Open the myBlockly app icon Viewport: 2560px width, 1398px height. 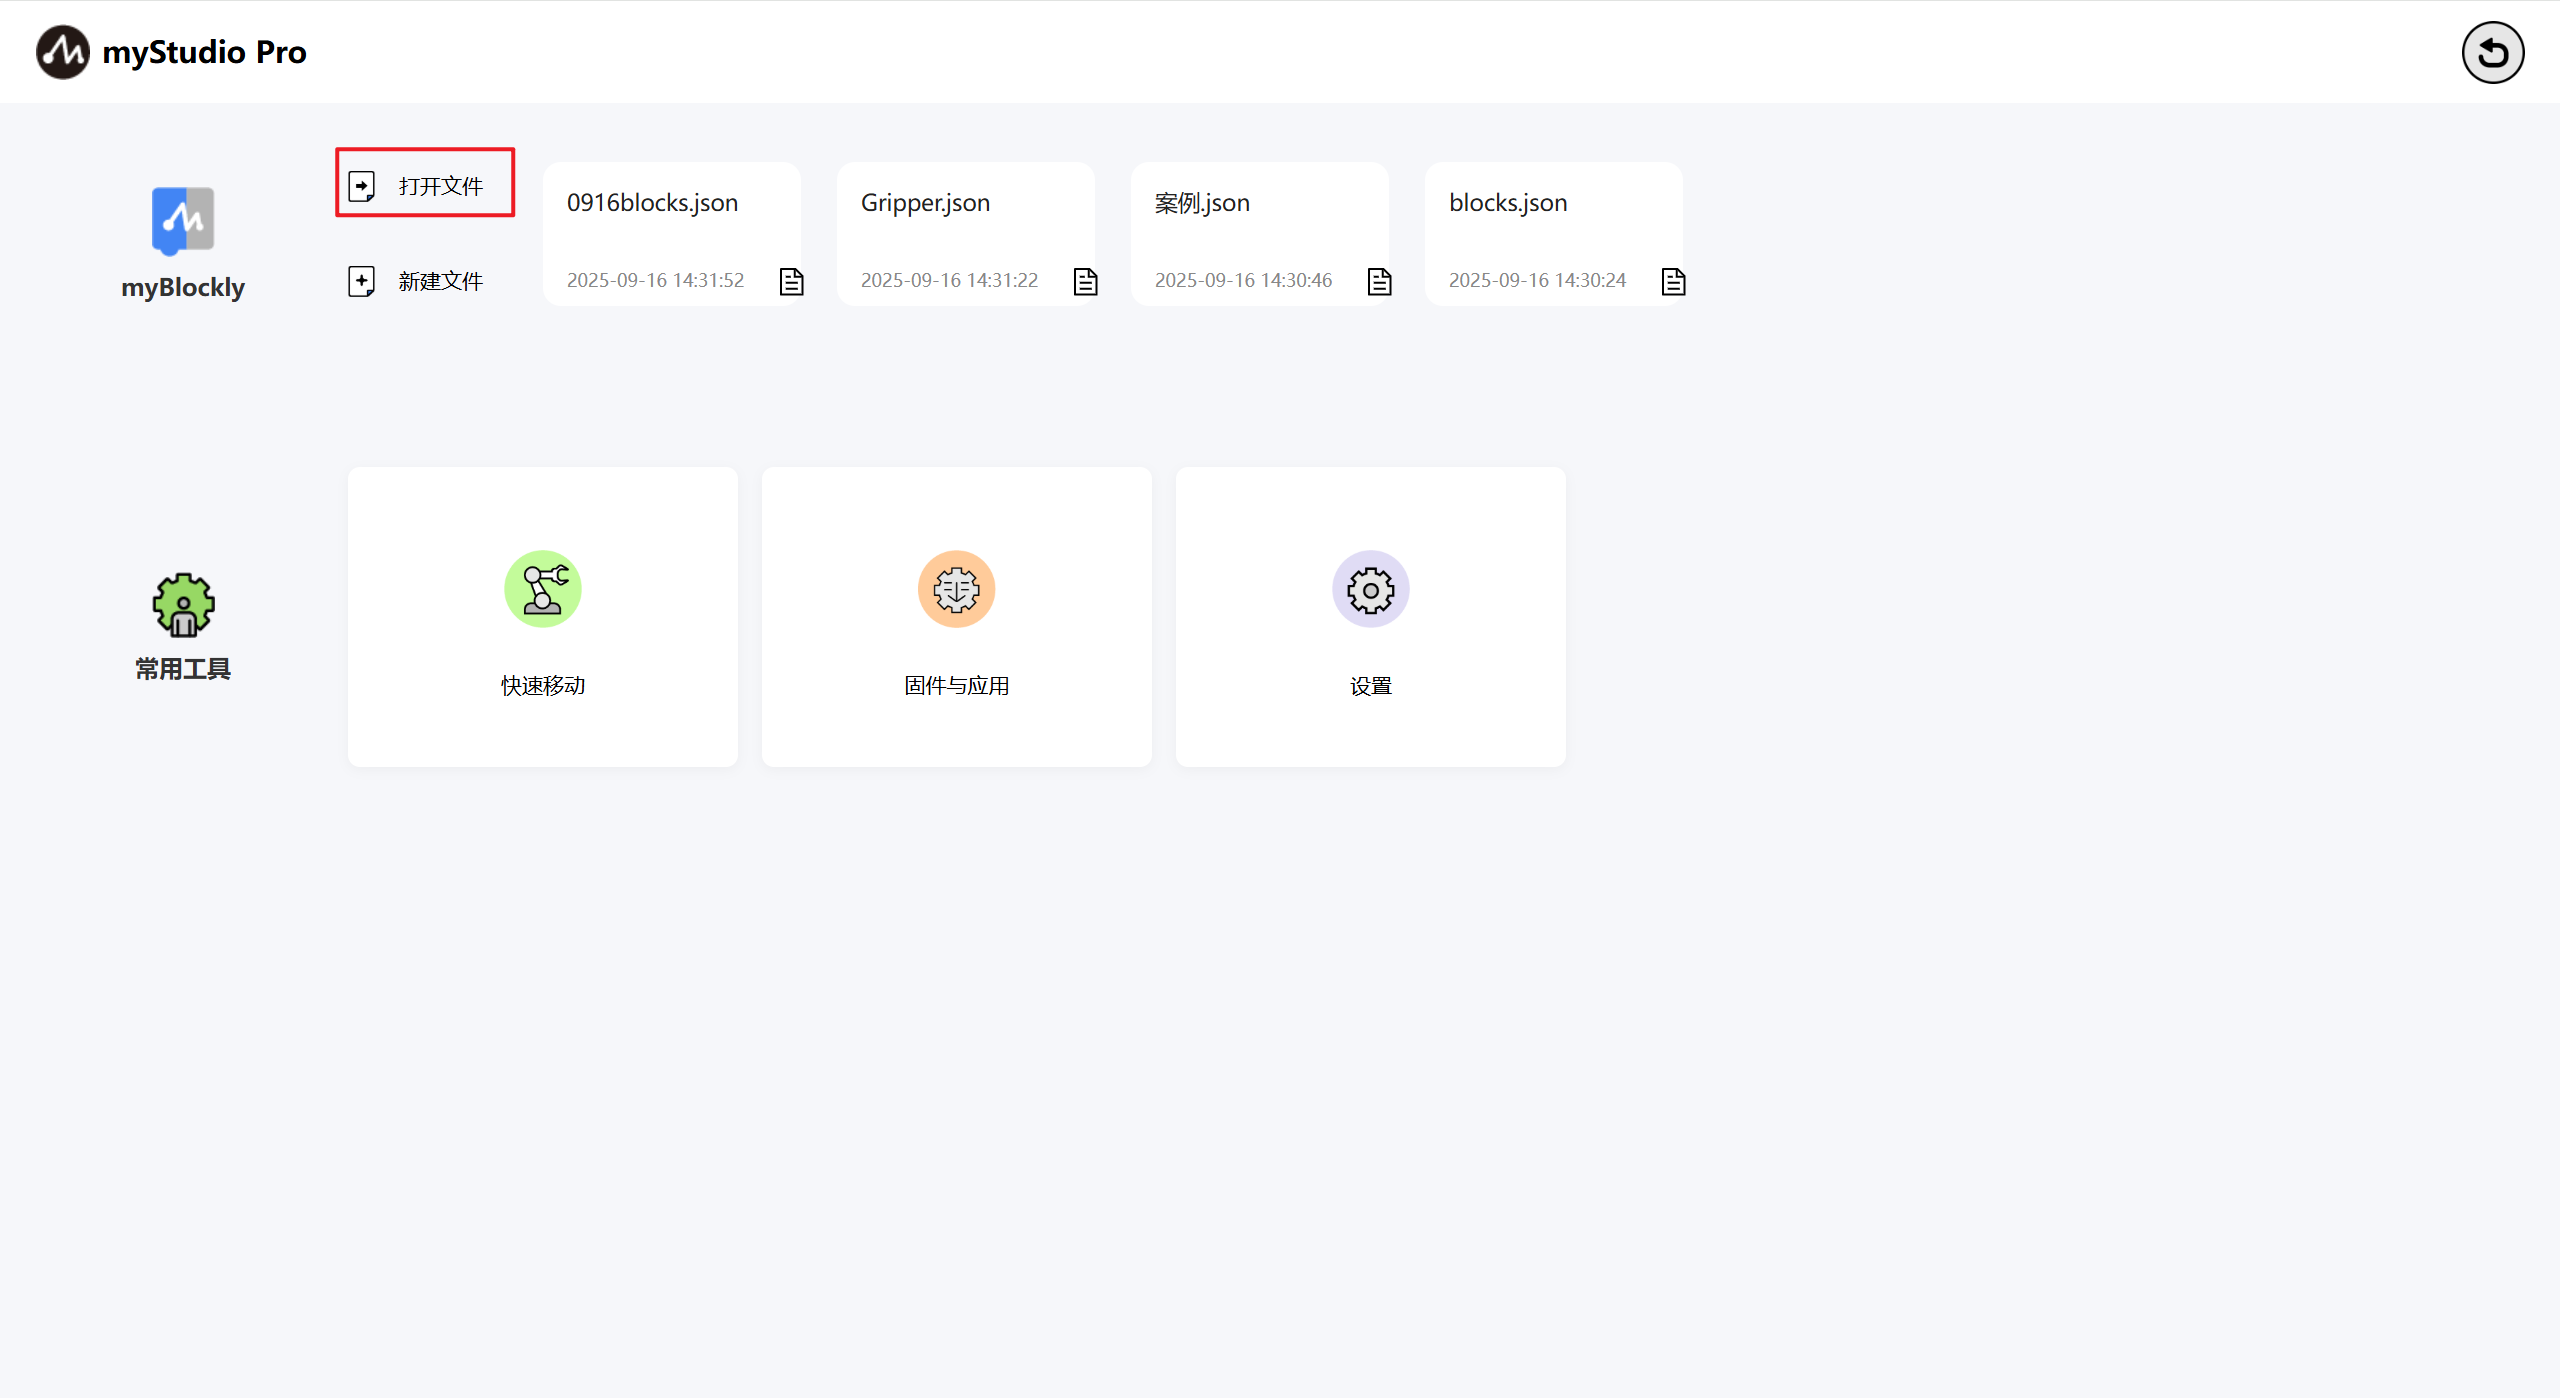(182, 220)
